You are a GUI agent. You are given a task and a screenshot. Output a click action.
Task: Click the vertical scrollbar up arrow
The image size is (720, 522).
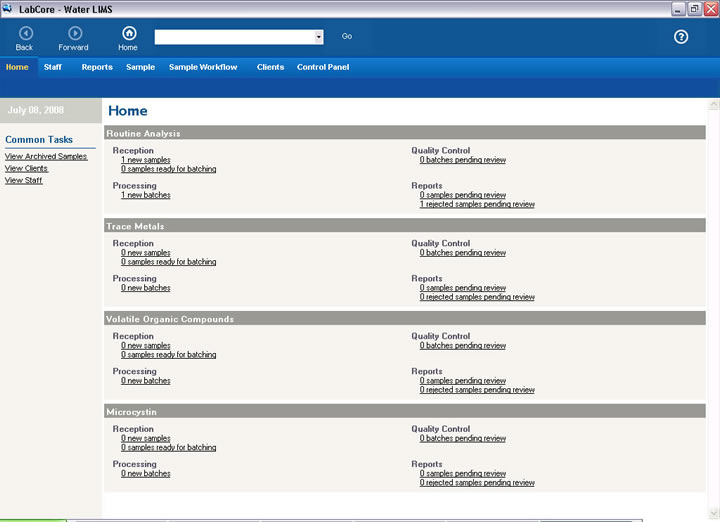click(x=713, y=104)
